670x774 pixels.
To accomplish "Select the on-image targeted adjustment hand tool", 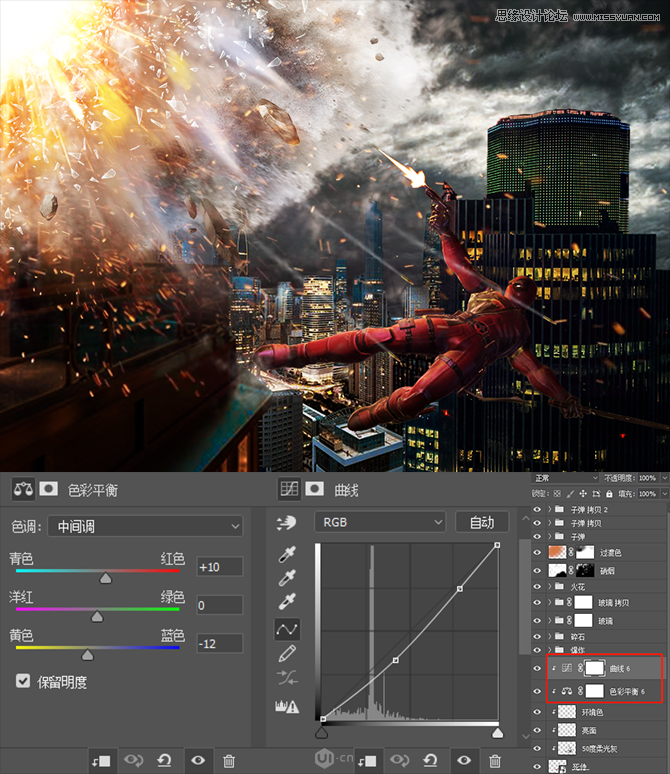I will coord(286,523).
